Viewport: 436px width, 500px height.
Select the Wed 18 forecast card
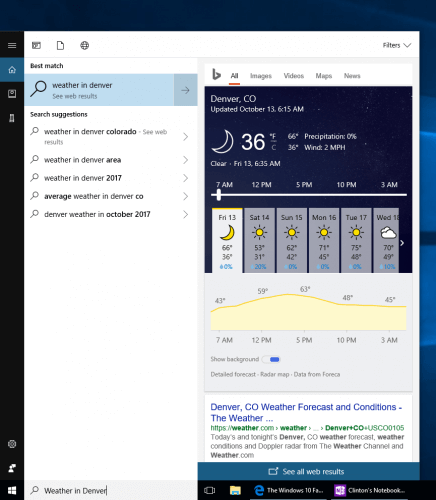386,240
